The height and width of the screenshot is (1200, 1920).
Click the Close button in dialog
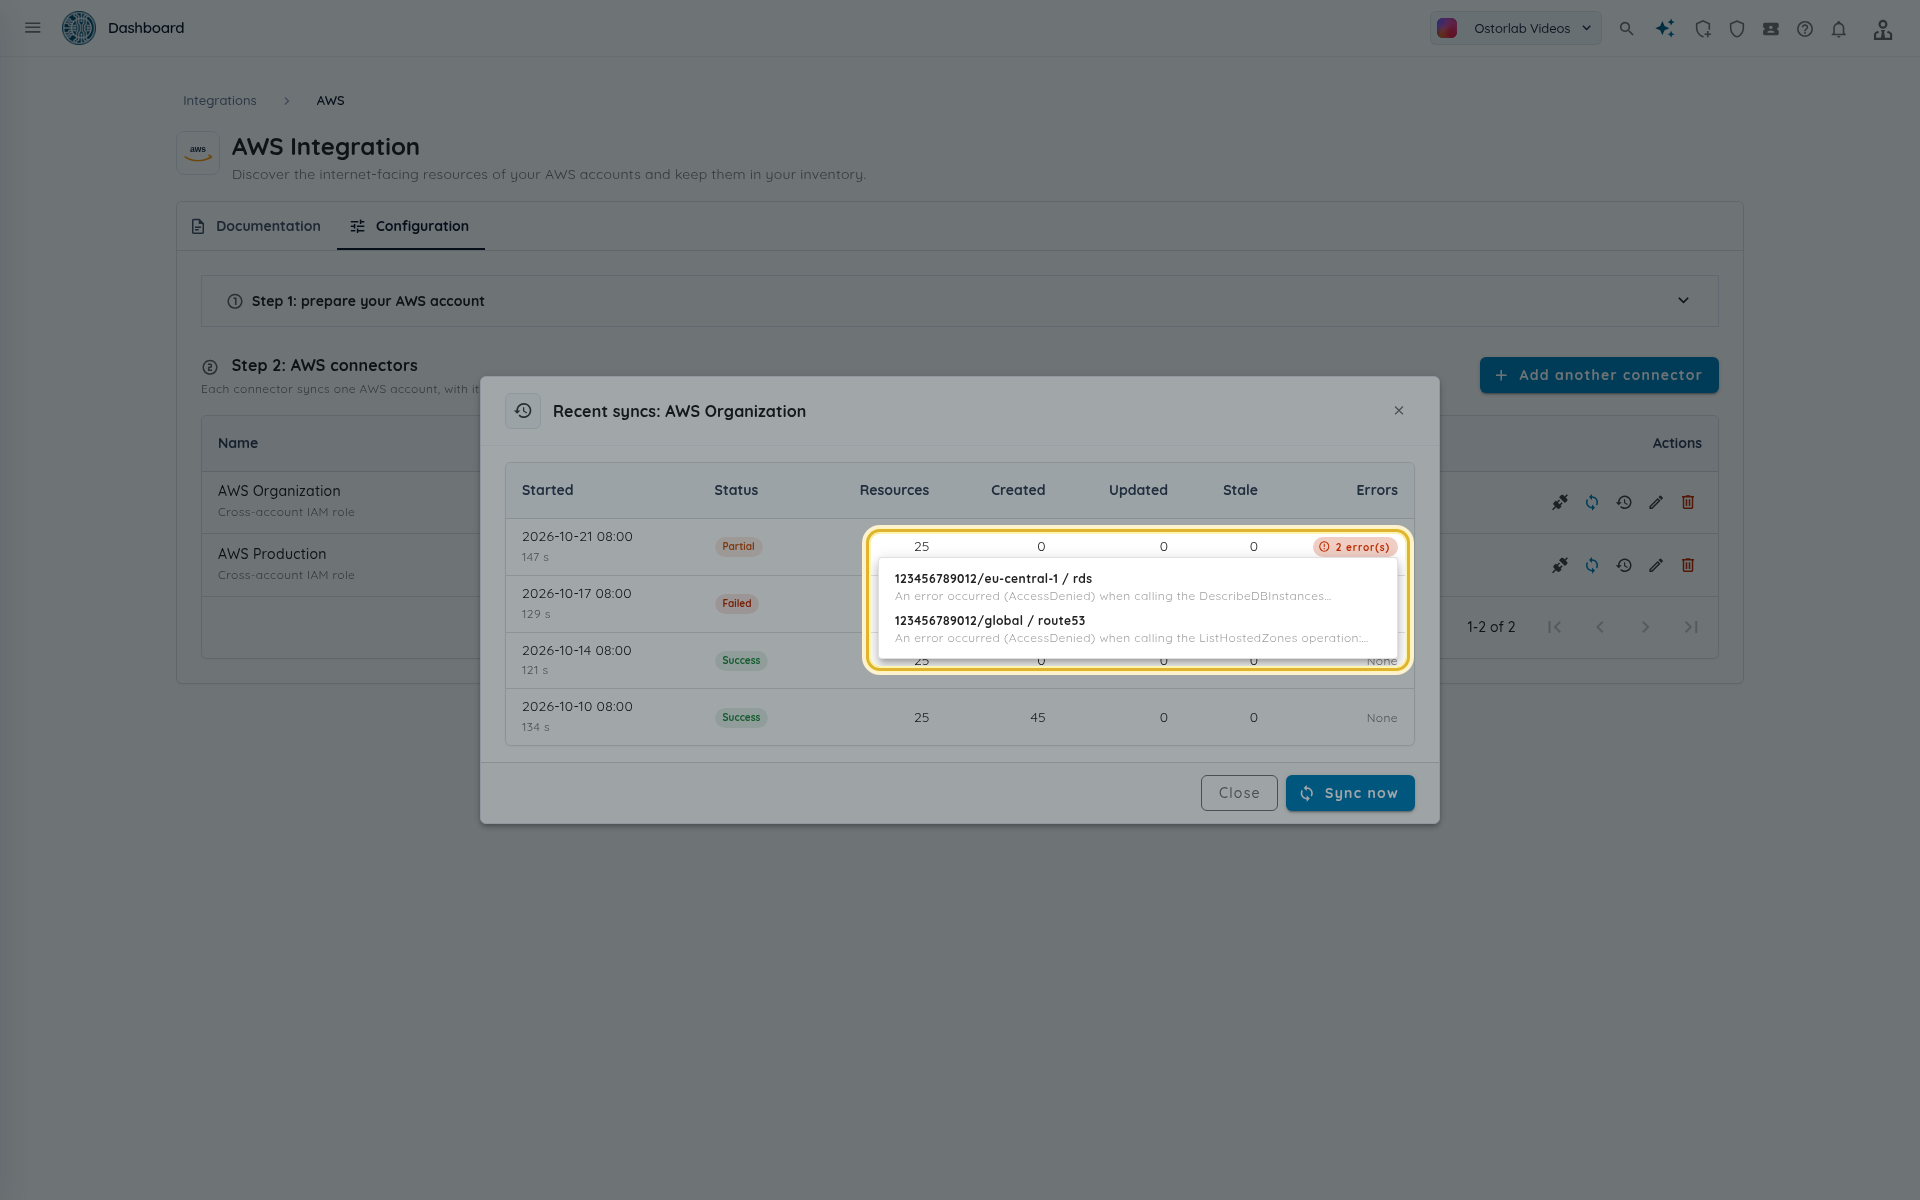point(1239,793)
